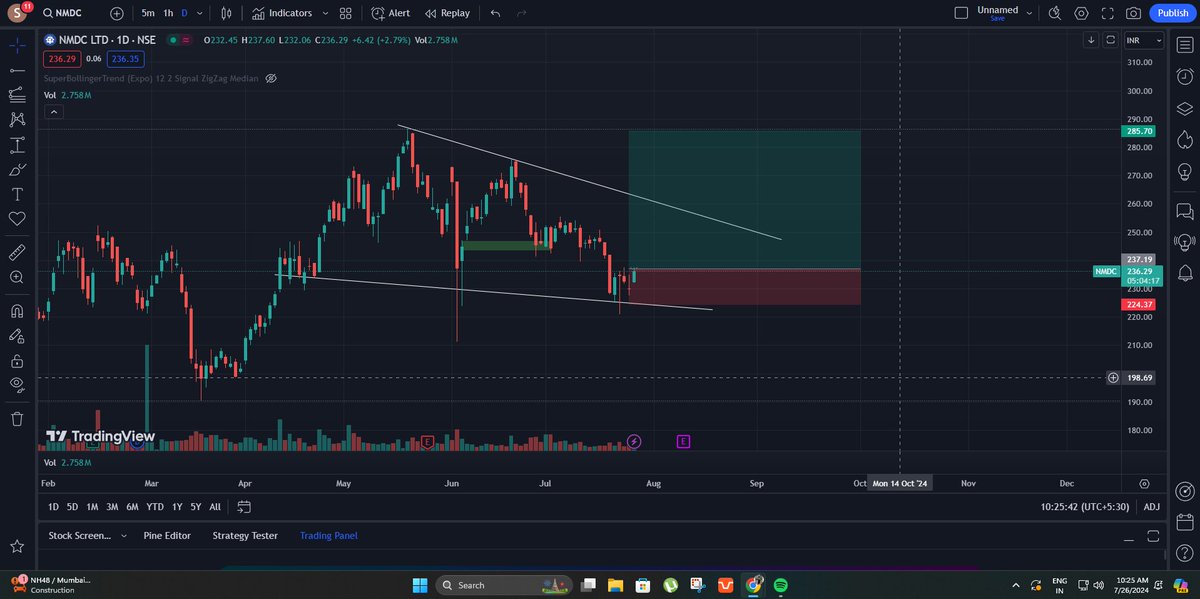
Task: Select the 1D date range
Action: [54, 507]
